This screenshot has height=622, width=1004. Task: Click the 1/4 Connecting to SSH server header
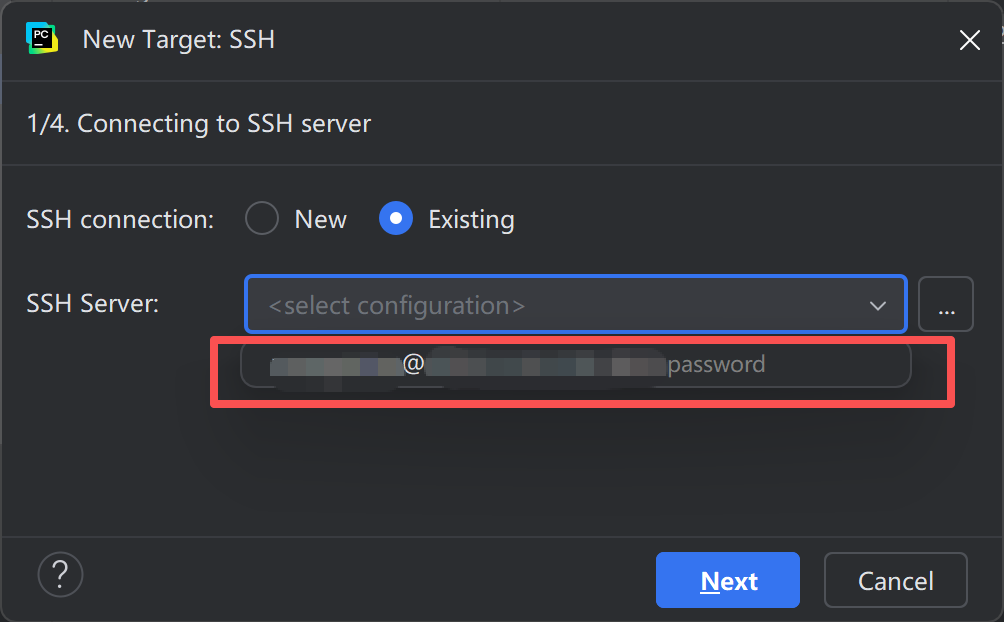coord(198,123)
